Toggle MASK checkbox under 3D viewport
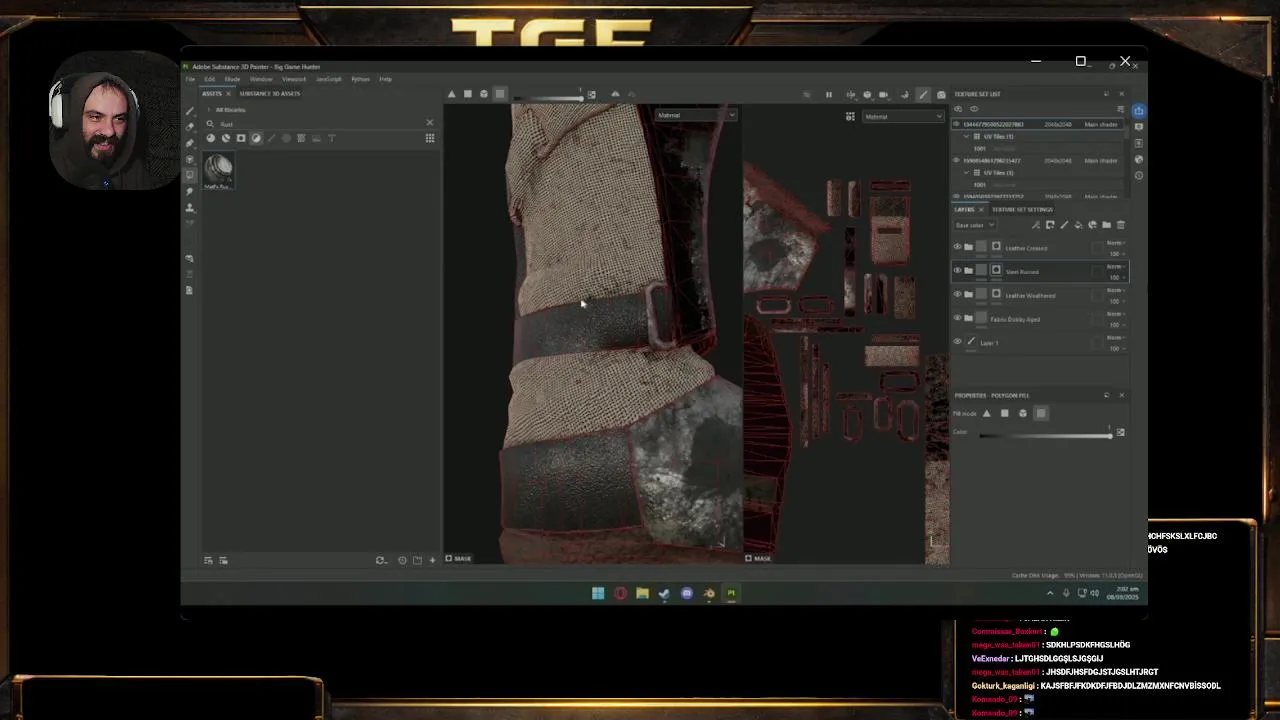Image resolution: width=1280 pixels, height=720 pixels. click(x=449, y=558)
